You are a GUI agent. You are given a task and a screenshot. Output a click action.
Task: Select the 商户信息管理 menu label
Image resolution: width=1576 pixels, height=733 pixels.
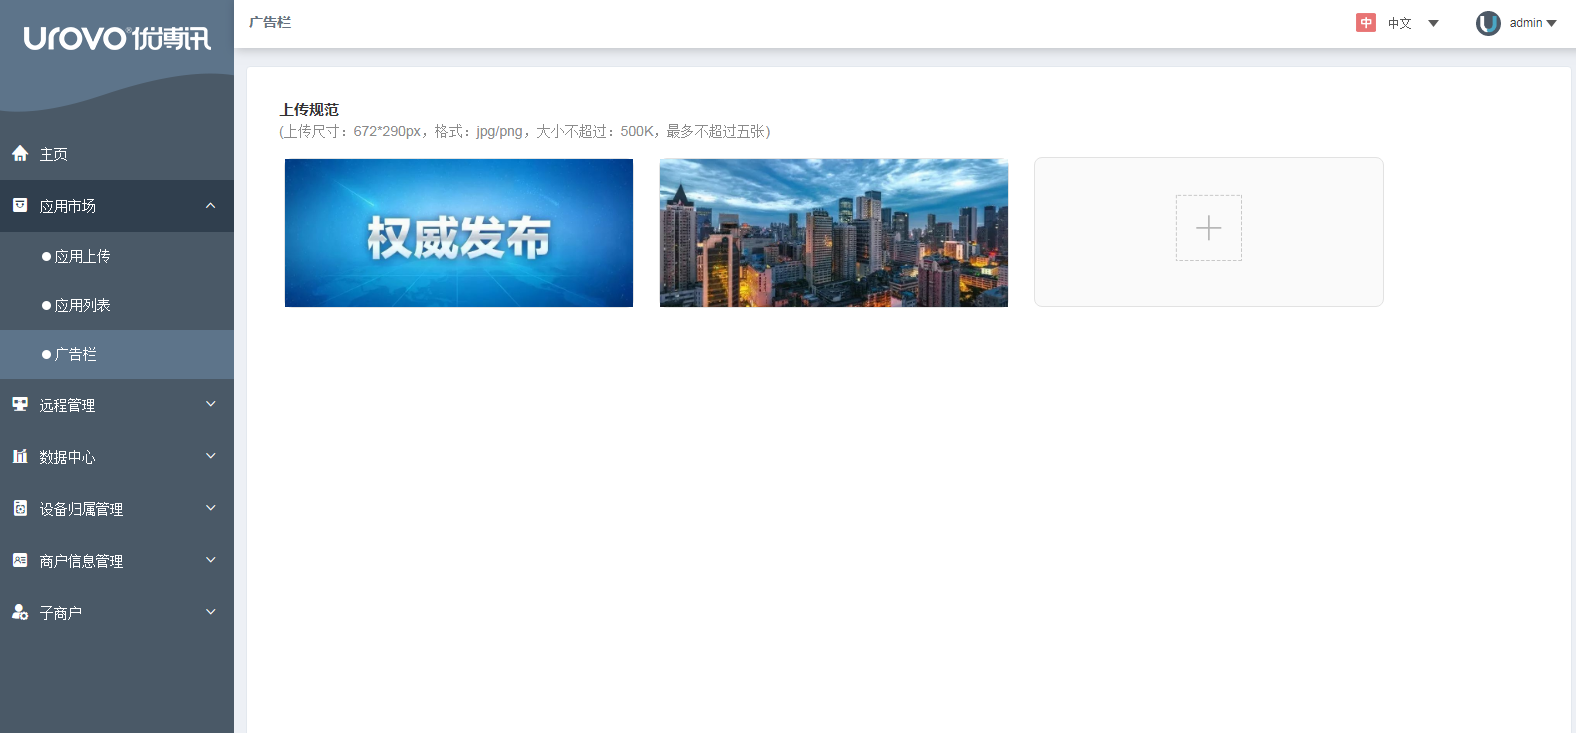(x=81, y=561)
